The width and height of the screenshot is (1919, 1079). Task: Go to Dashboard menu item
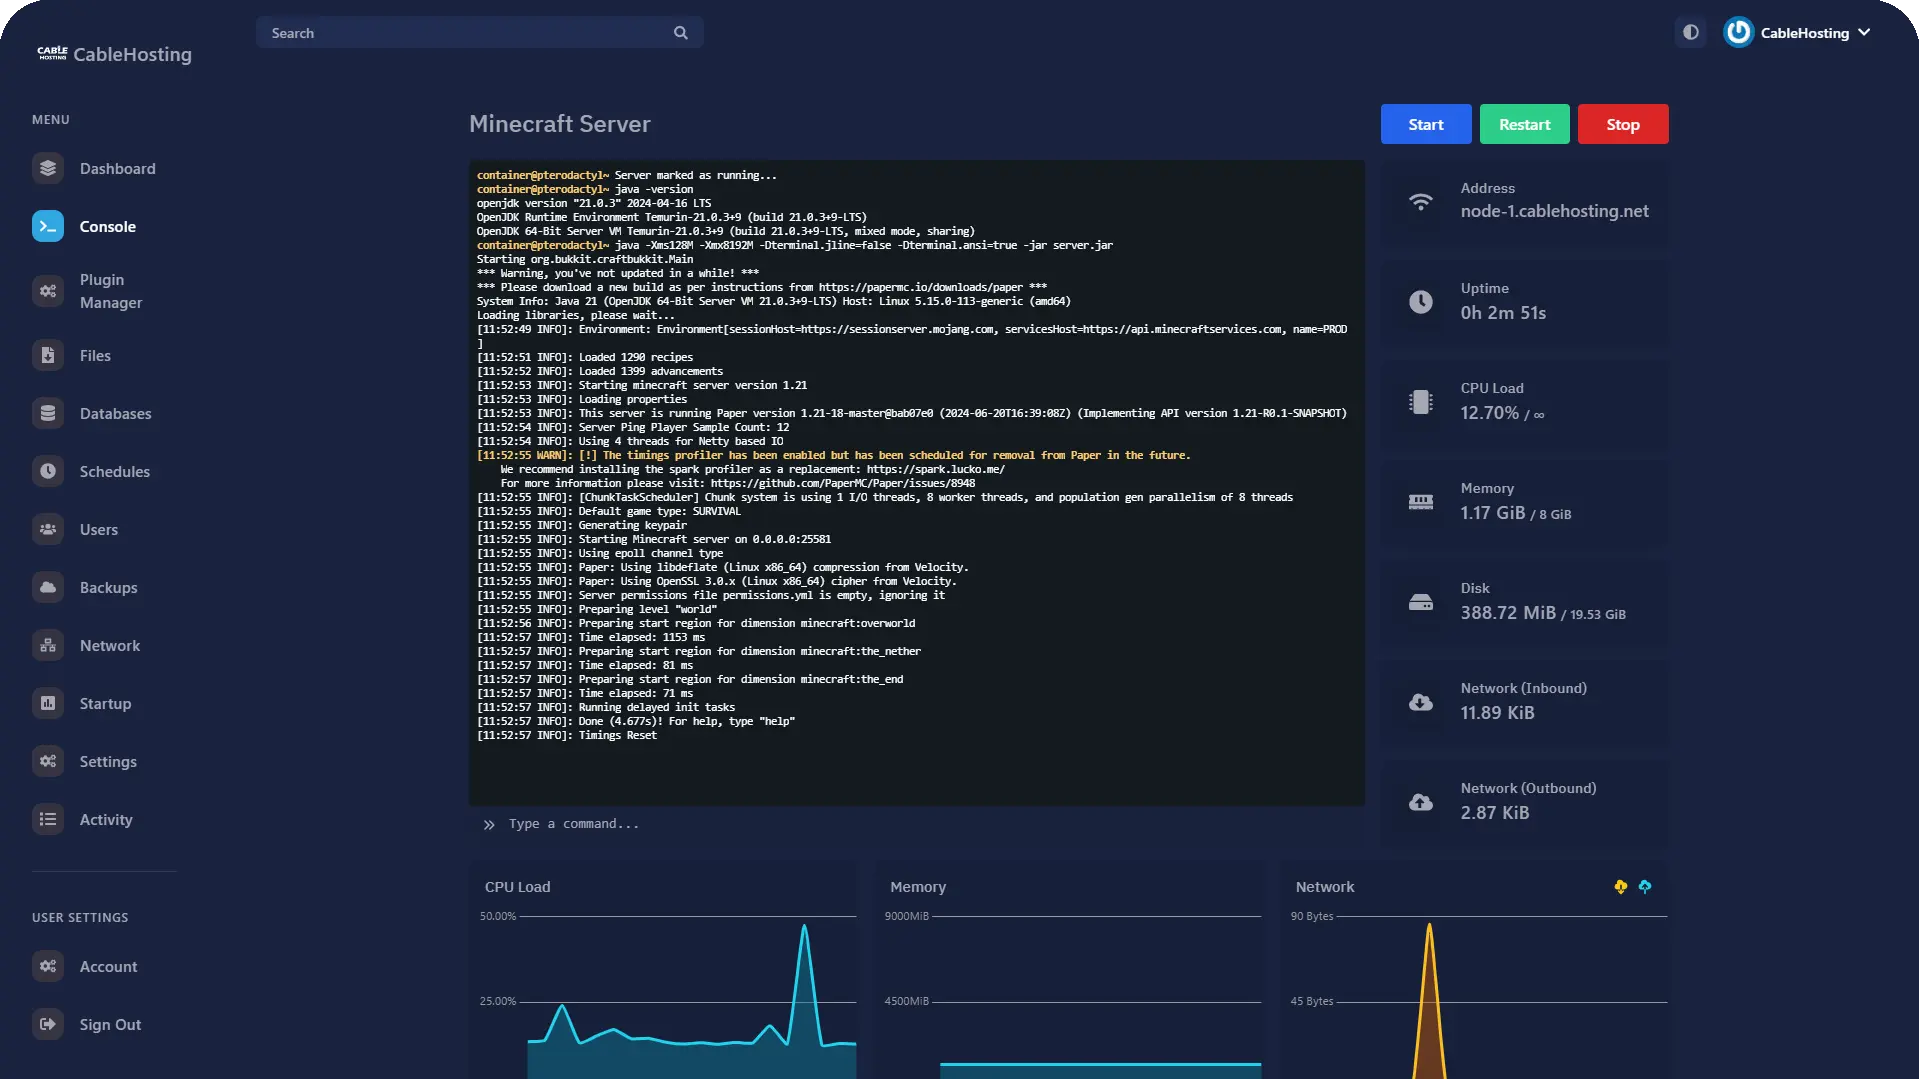[118, 168]
